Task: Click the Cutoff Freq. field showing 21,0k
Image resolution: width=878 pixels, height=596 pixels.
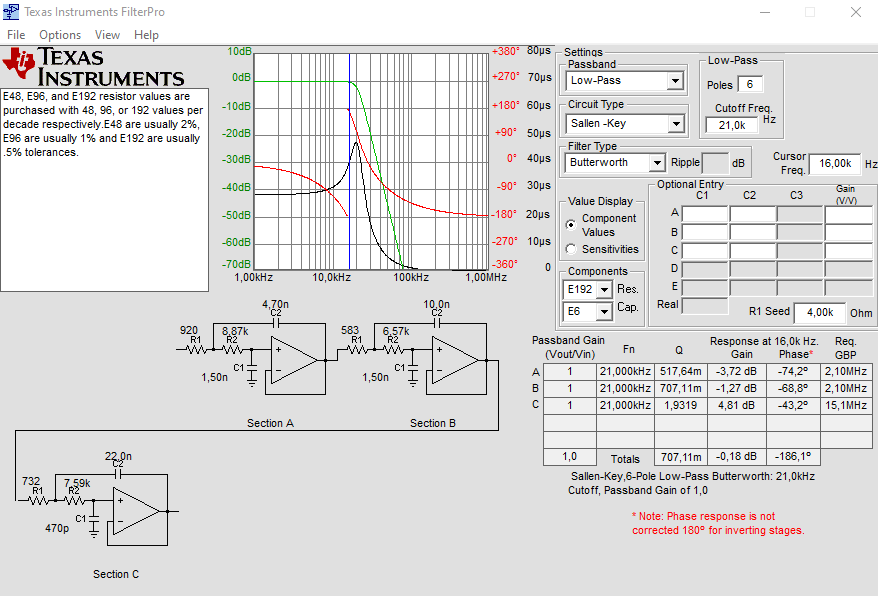Action: (732, 125)
